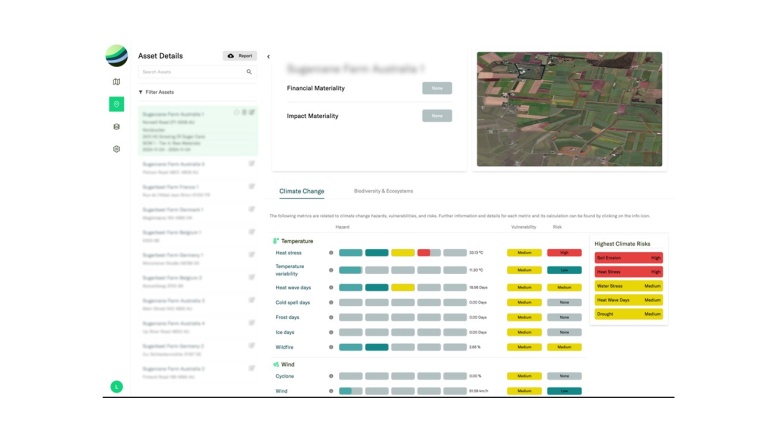
Task: Click the Wind category icon
Action: coord(275,364)
